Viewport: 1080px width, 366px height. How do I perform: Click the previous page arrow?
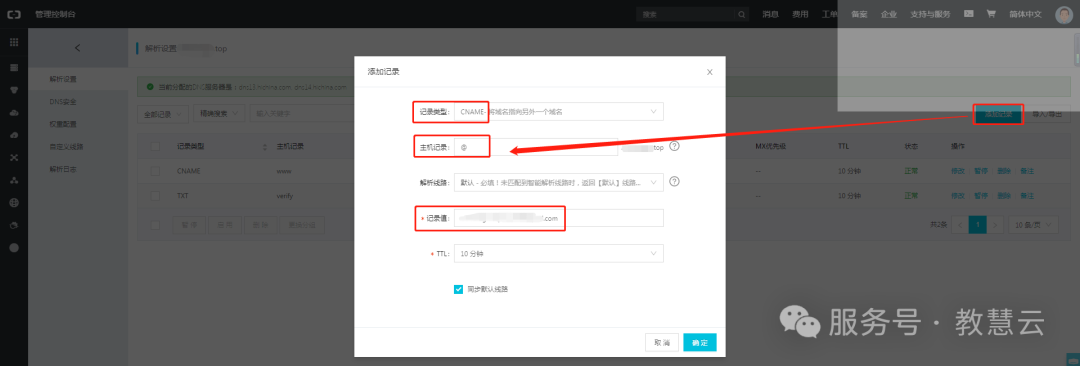coord(959,225)
